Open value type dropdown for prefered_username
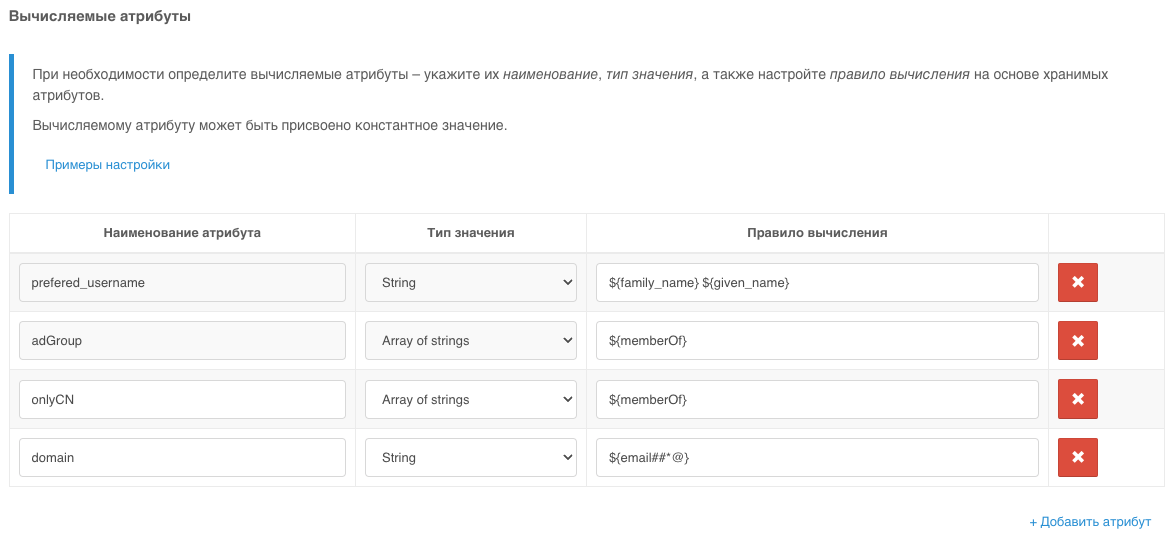The image size is (1173, 549). pyautogui.click(x=470, y=282)
